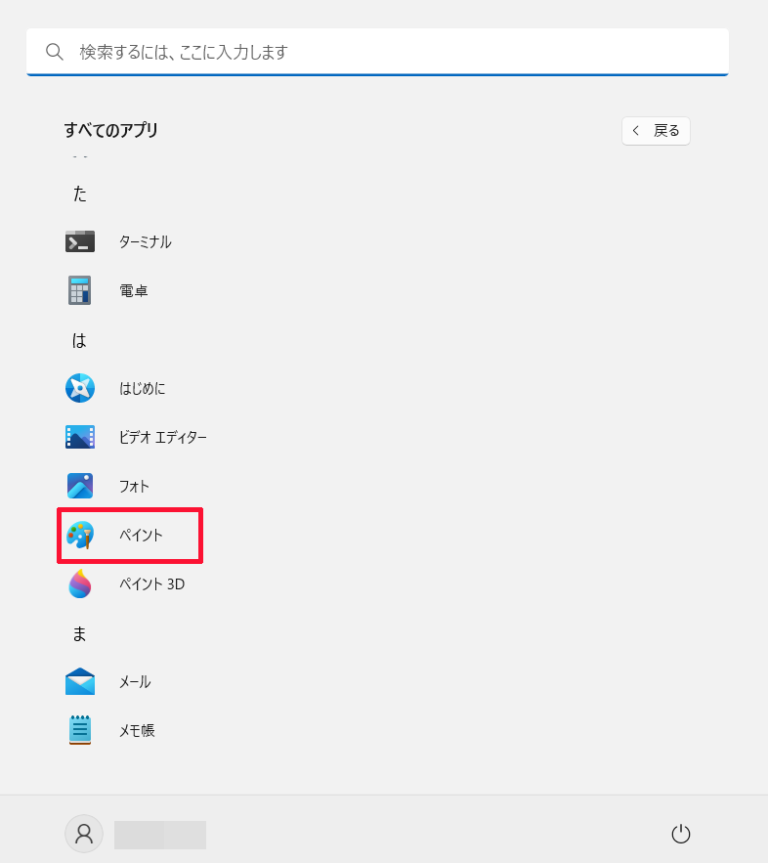
Task: Click the ビデオ エディター icon
Action: coord(80,437)
